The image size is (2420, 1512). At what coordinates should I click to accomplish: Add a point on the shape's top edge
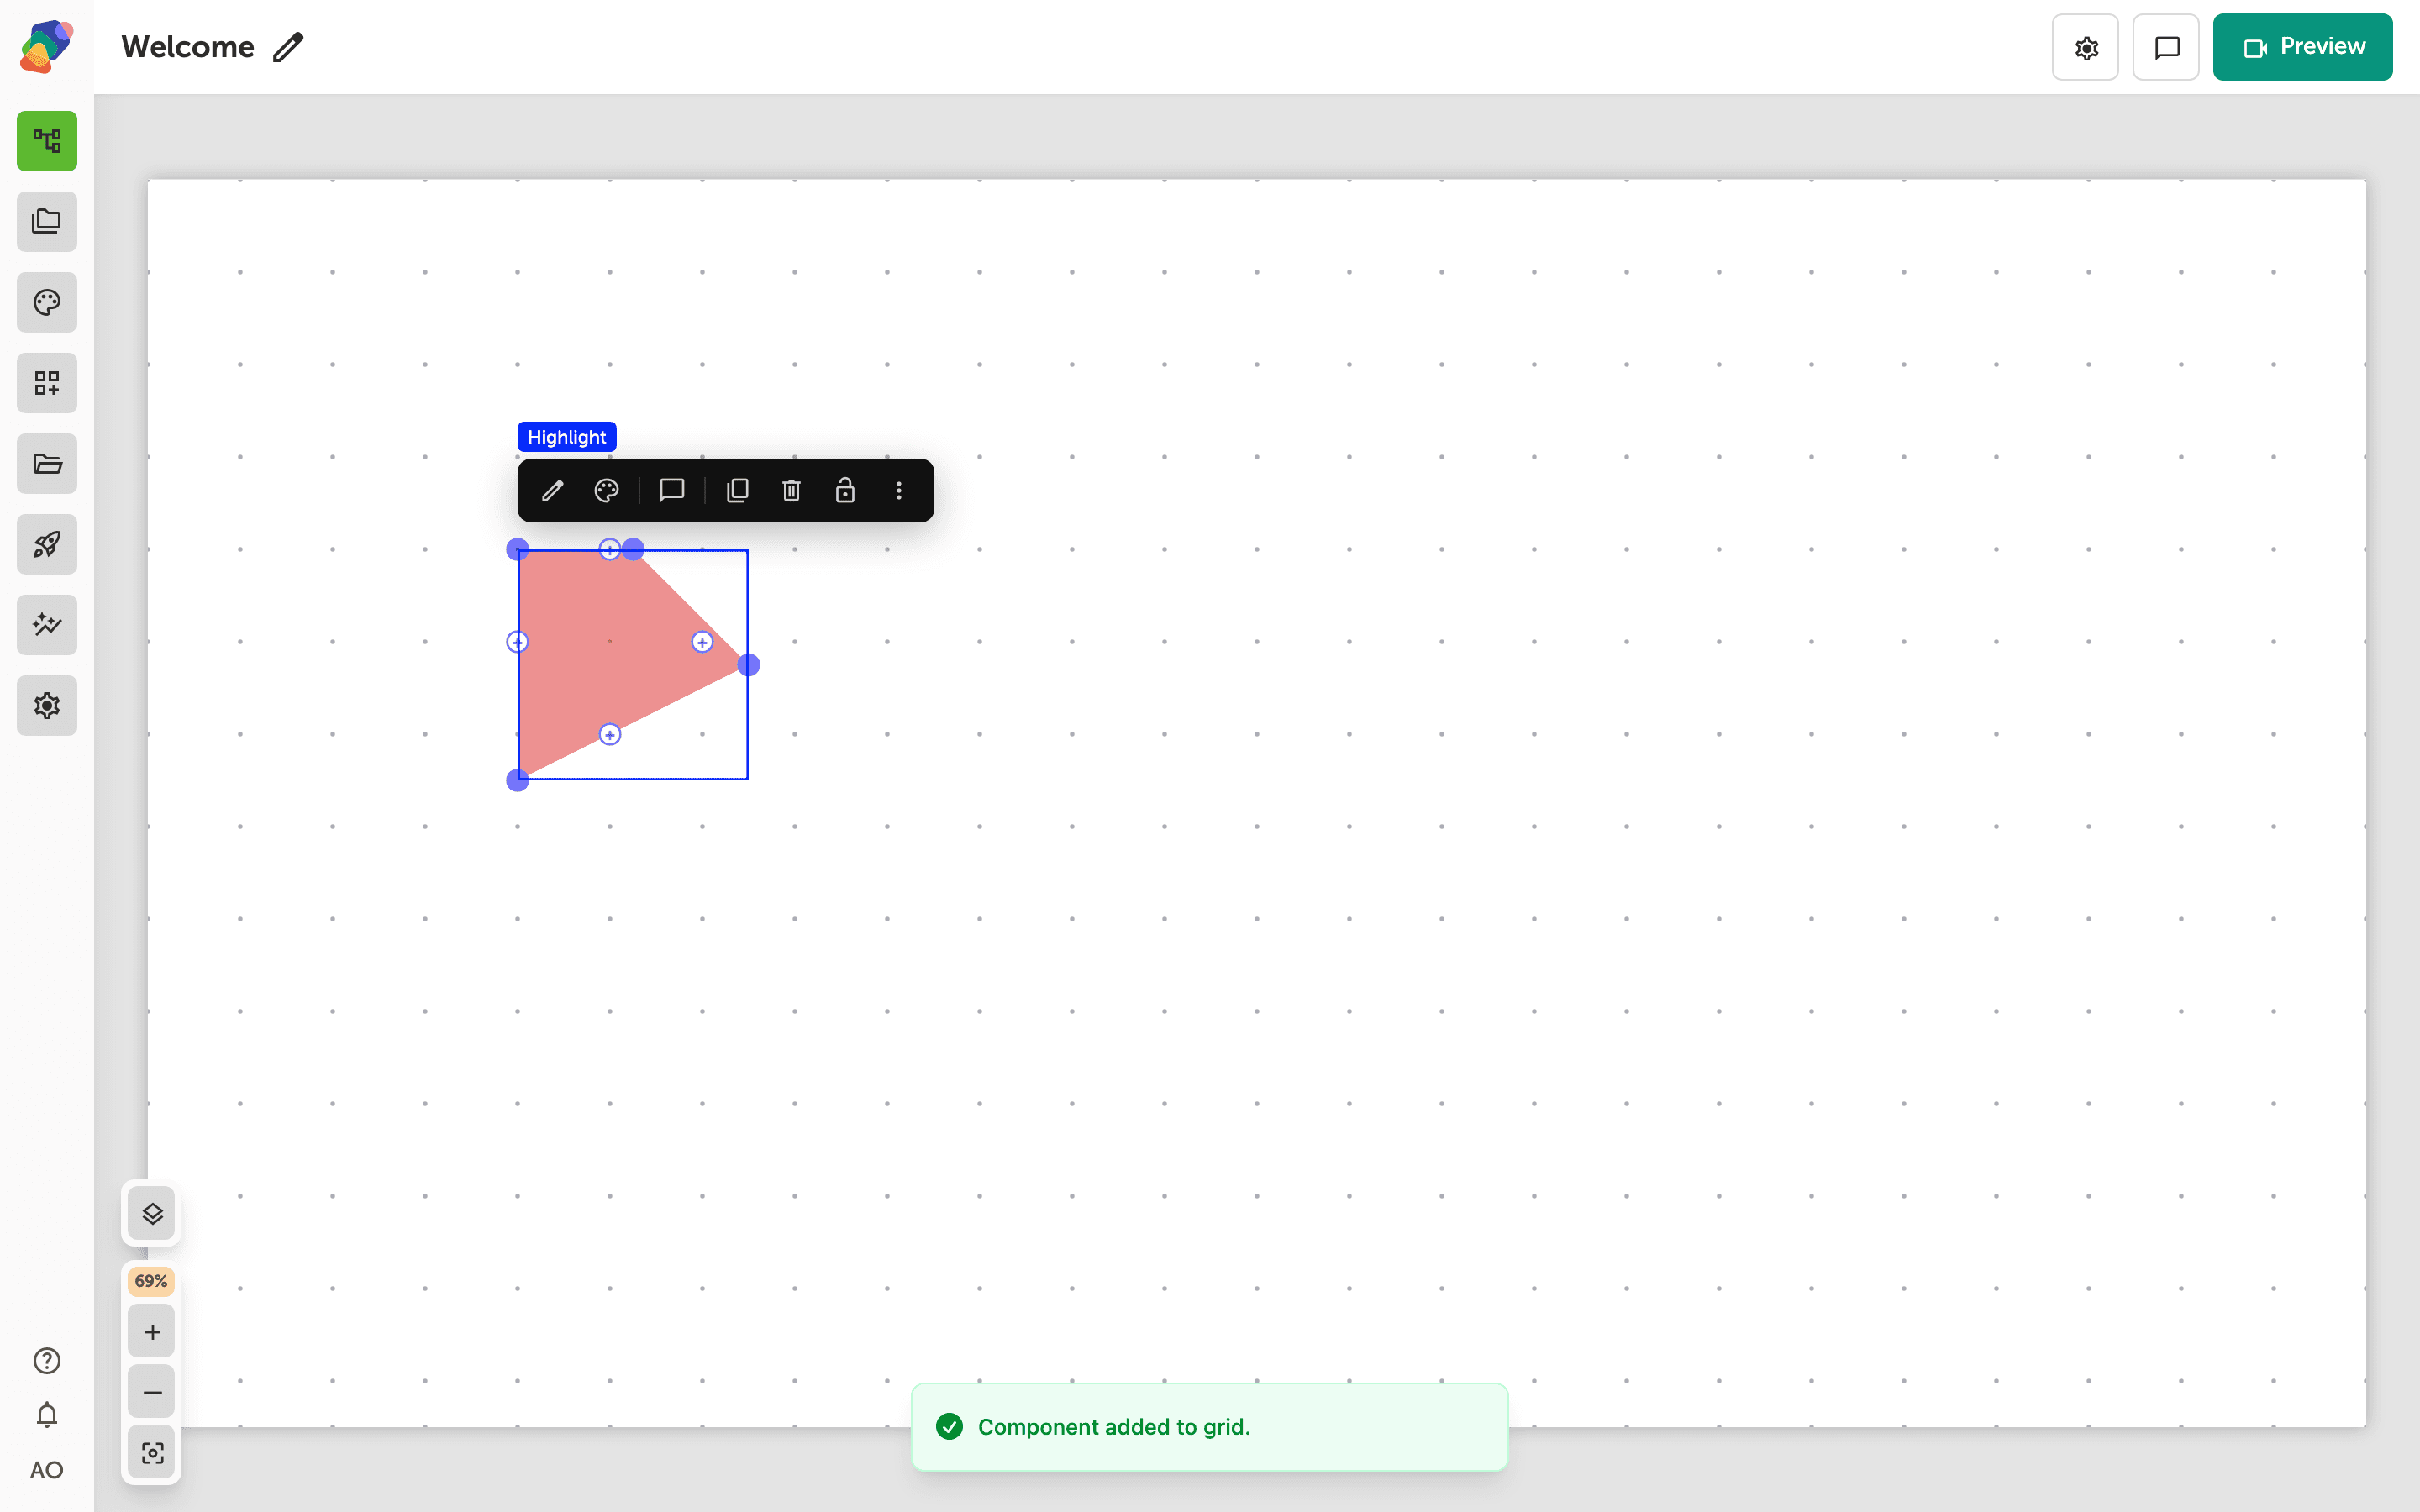coord(609,549)
